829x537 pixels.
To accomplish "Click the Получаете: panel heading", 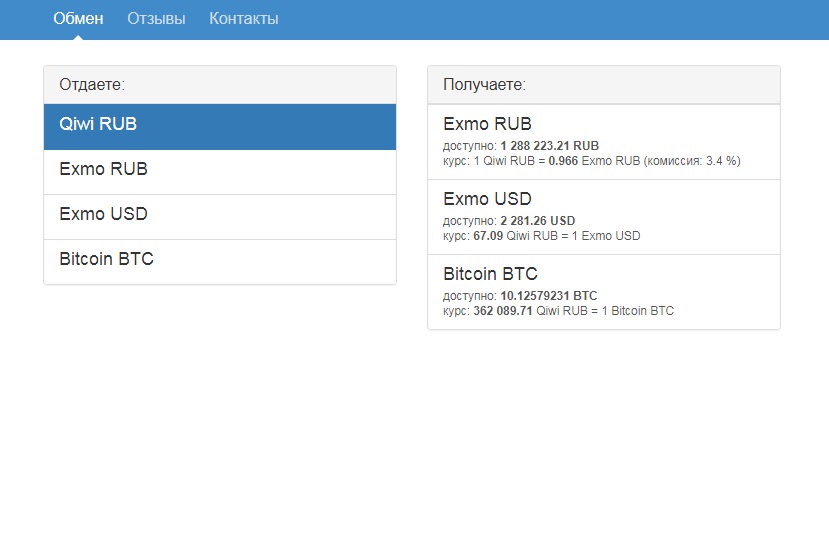I will (x=604, y=85).
